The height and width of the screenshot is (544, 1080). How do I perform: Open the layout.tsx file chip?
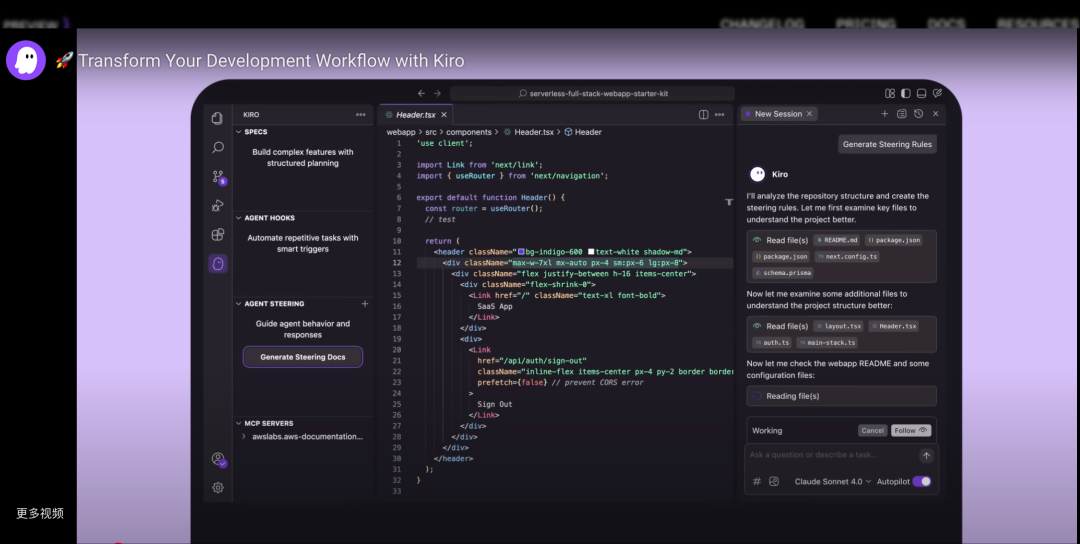(x=838, y=326)
